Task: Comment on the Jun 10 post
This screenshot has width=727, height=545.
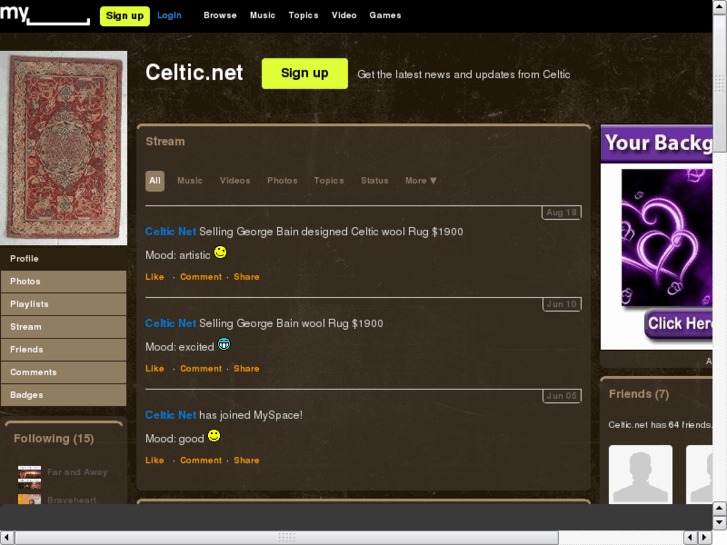Action: coord(201,369)
